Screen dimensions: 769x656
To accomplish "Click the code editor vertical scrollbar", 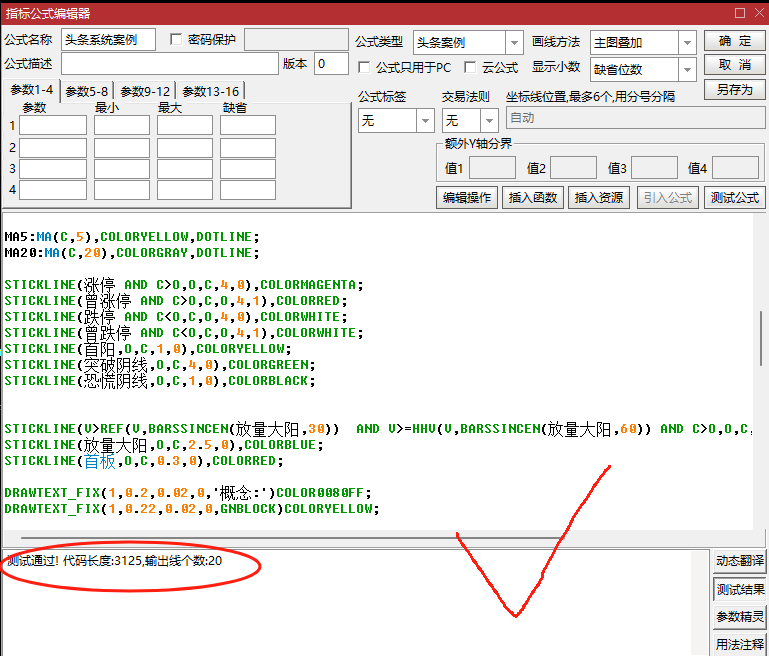I will pyautogui.click(x=762, y=340).
